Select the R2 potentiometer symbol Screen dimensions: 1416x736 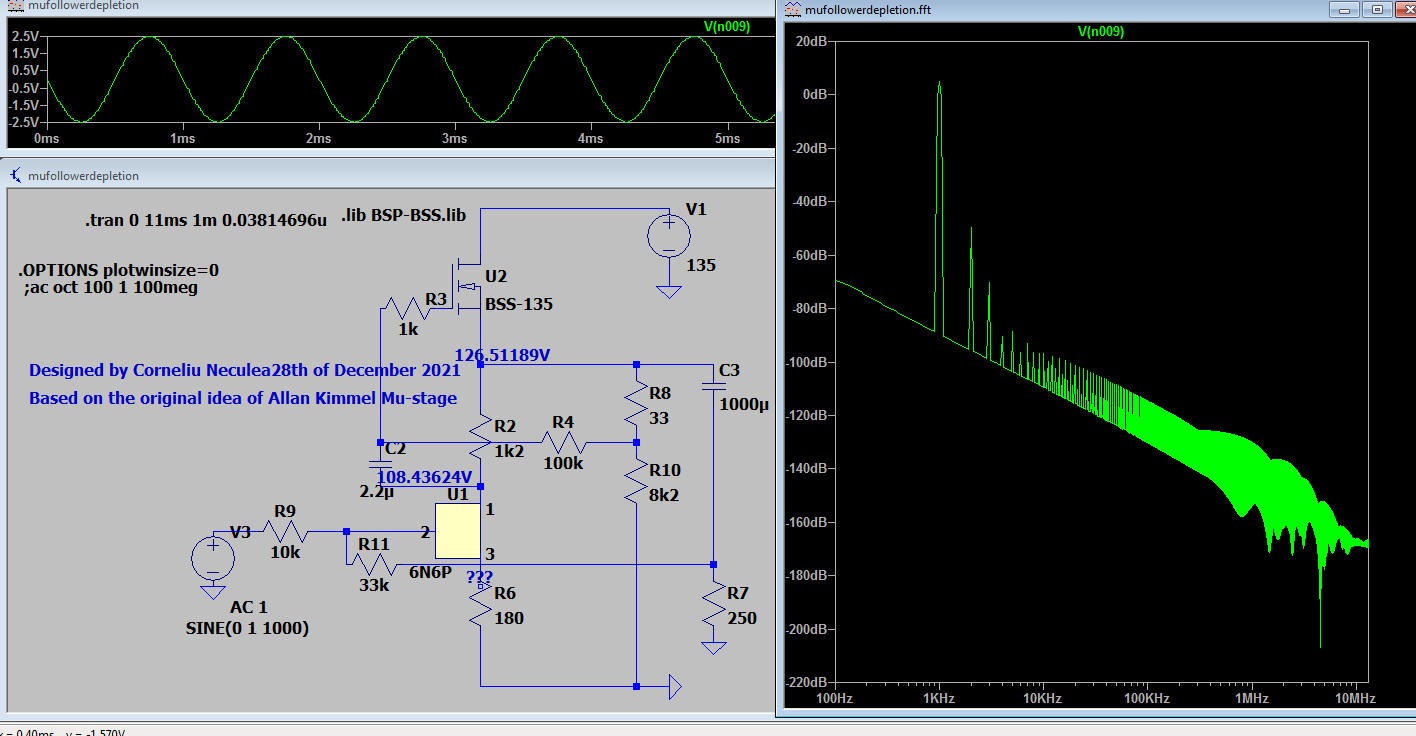tap(481, 435)
